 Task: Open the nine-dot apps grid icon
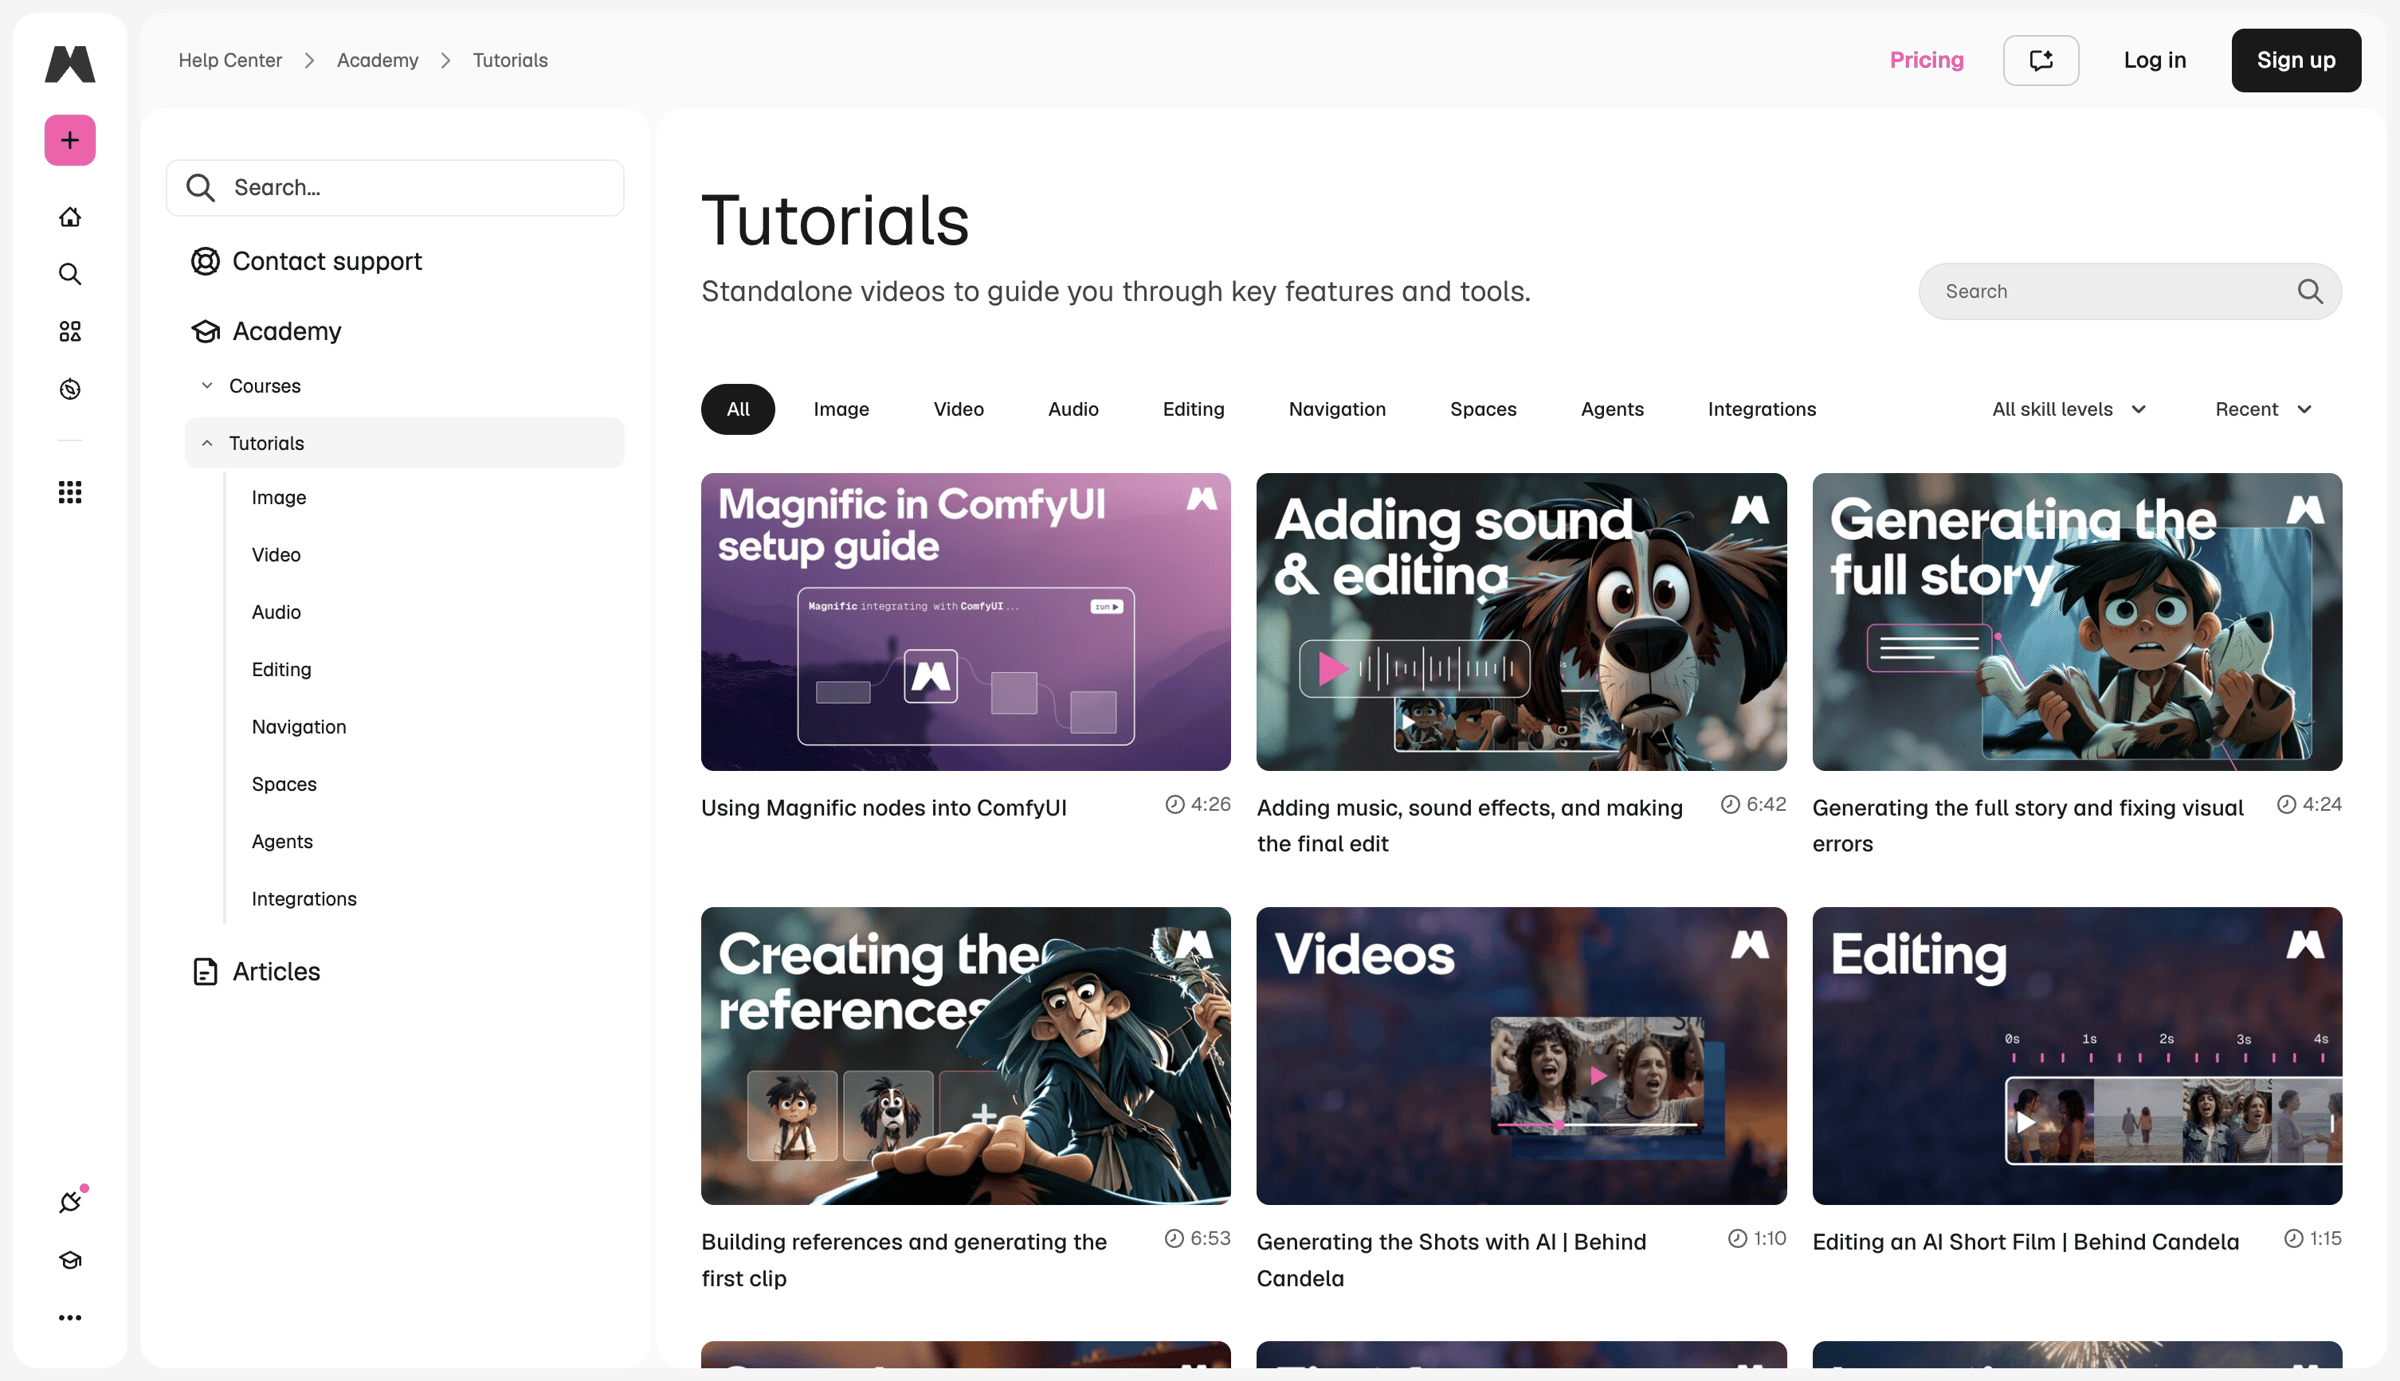[70, 492]
